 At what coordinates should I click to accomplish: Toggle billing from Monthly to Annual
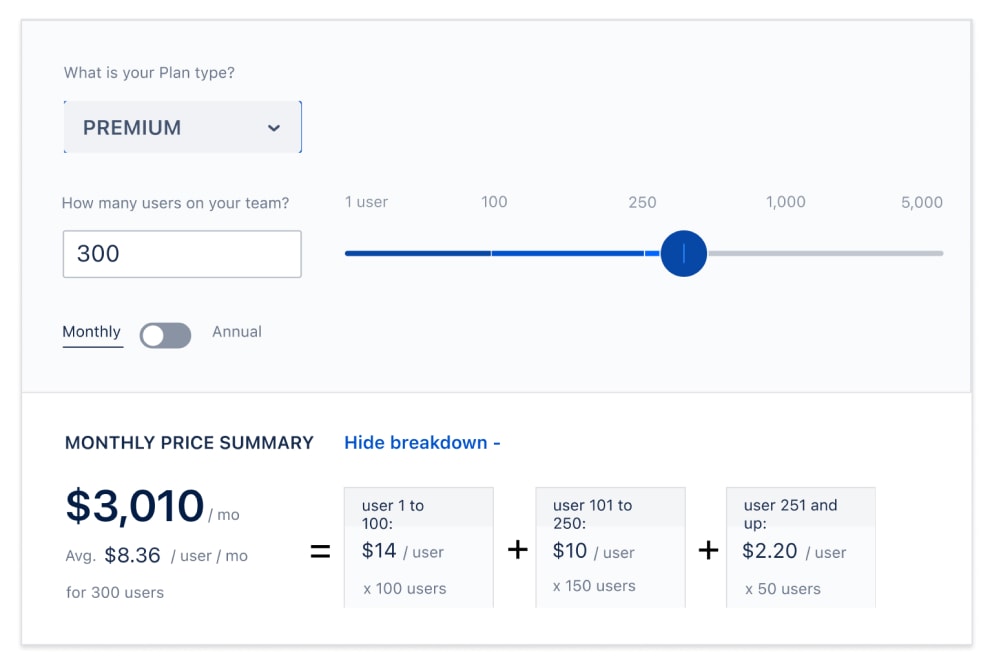[x=165, y=335]
